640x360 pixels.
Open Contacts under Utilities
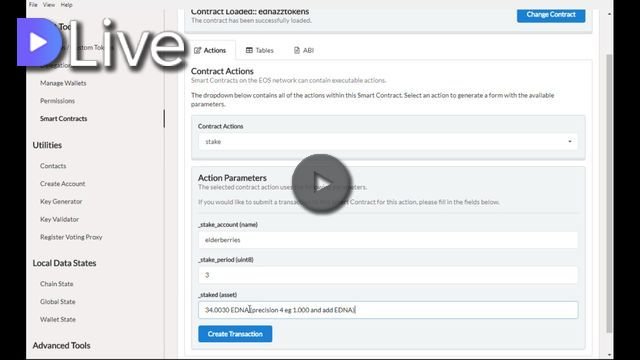[x=53, y=166]
